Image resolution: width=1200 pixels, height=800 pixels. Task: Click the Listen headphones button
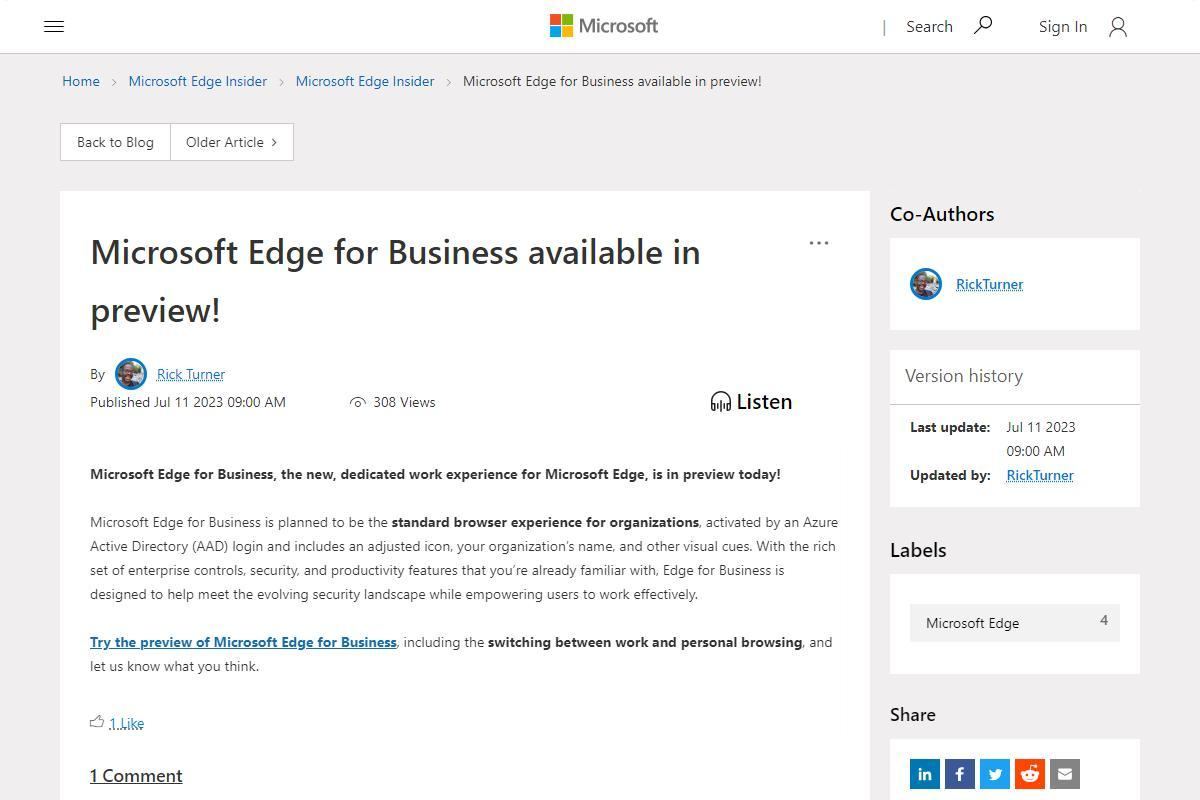(x=751, y=402)
